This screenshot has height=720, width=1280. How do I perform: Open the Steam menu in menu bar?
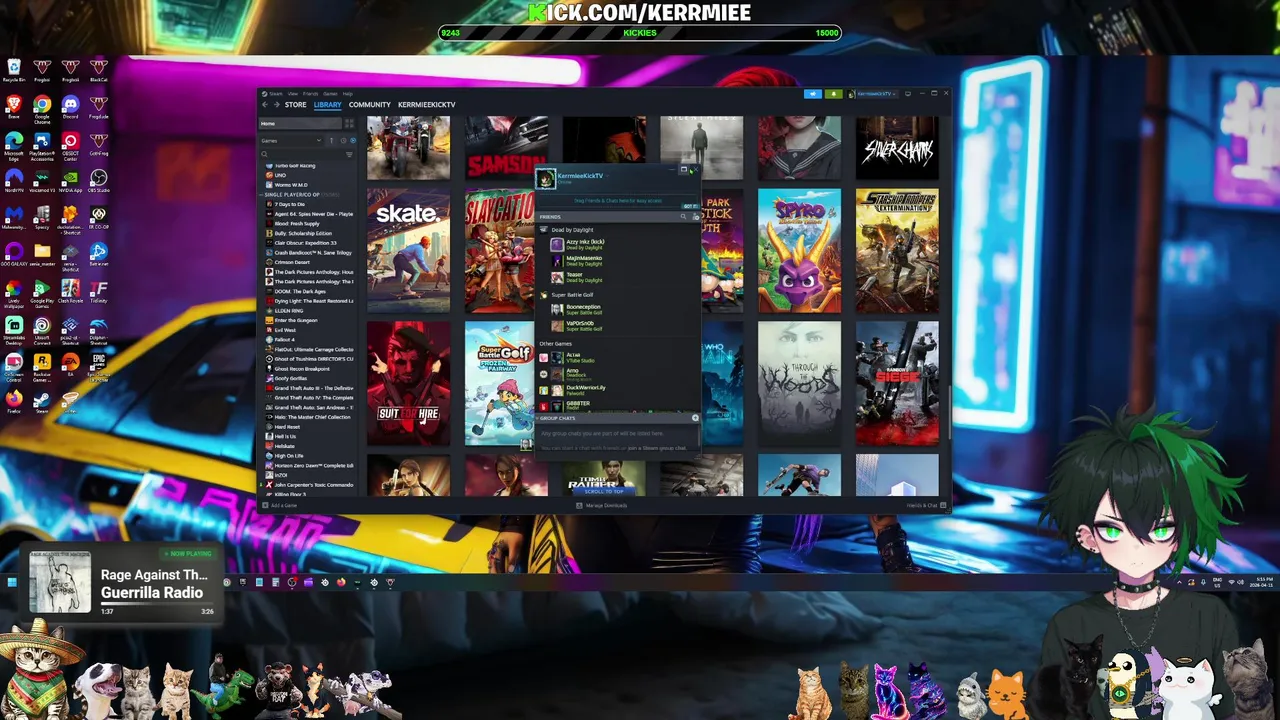click(276, 94)
